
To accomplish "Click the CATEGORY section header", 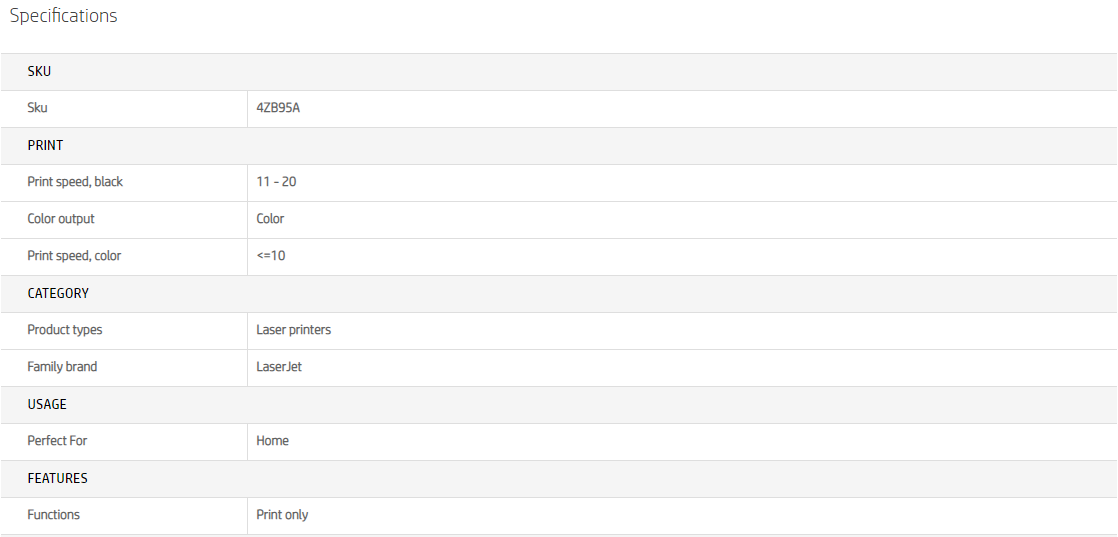I will [x=58, y=294].
